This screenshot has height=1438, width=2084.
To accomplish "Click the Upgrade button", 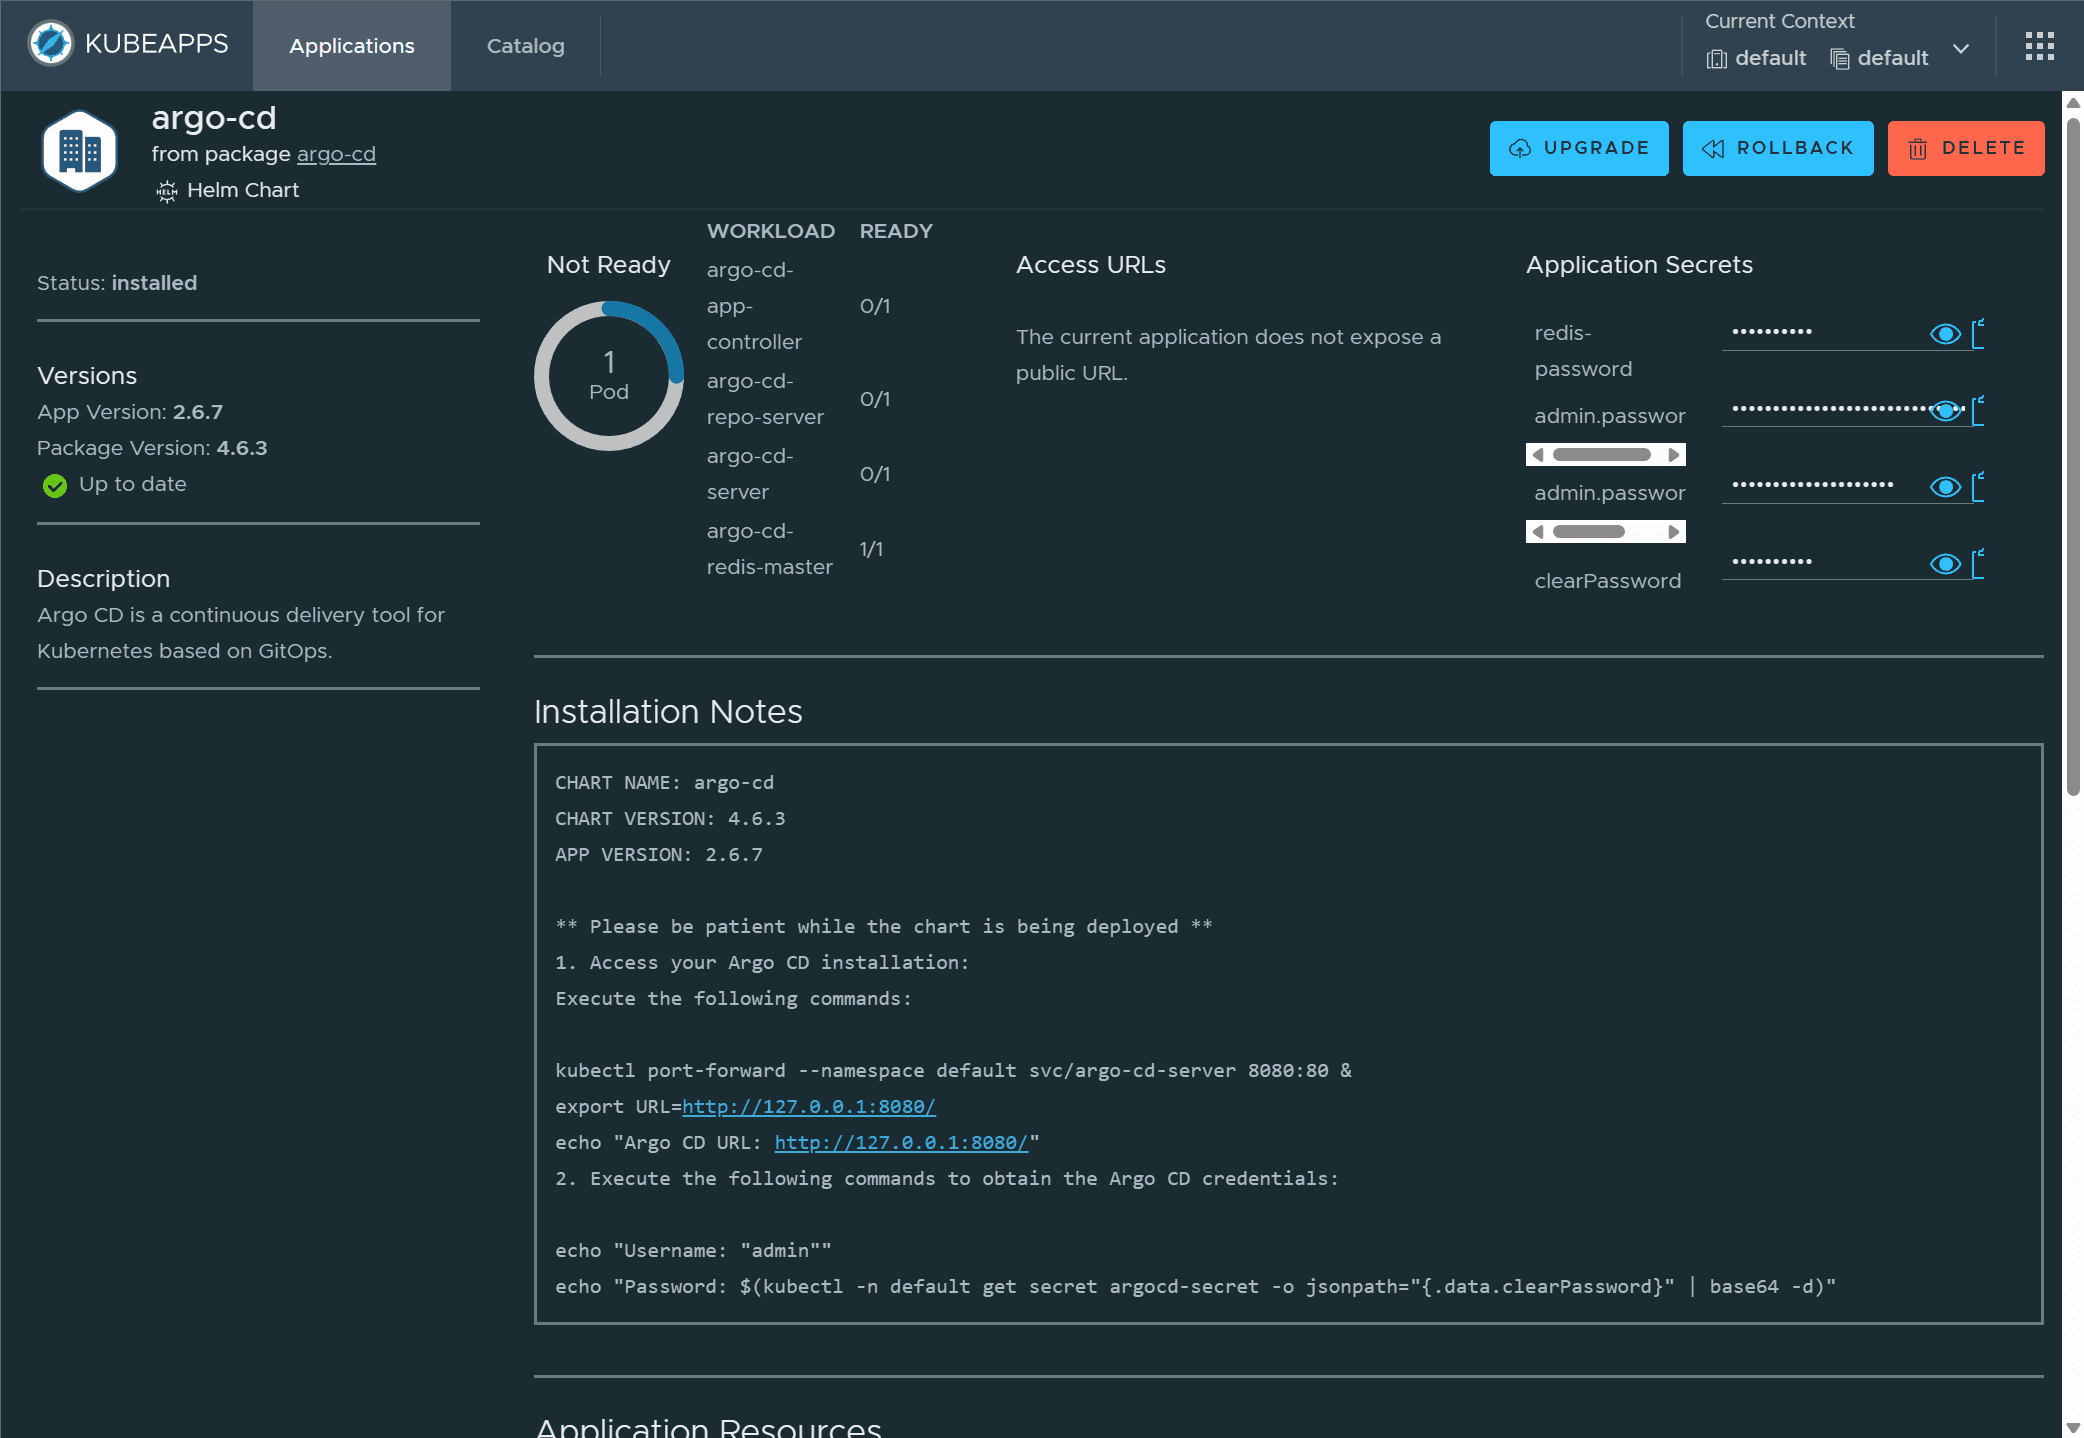I will 1578,148.
